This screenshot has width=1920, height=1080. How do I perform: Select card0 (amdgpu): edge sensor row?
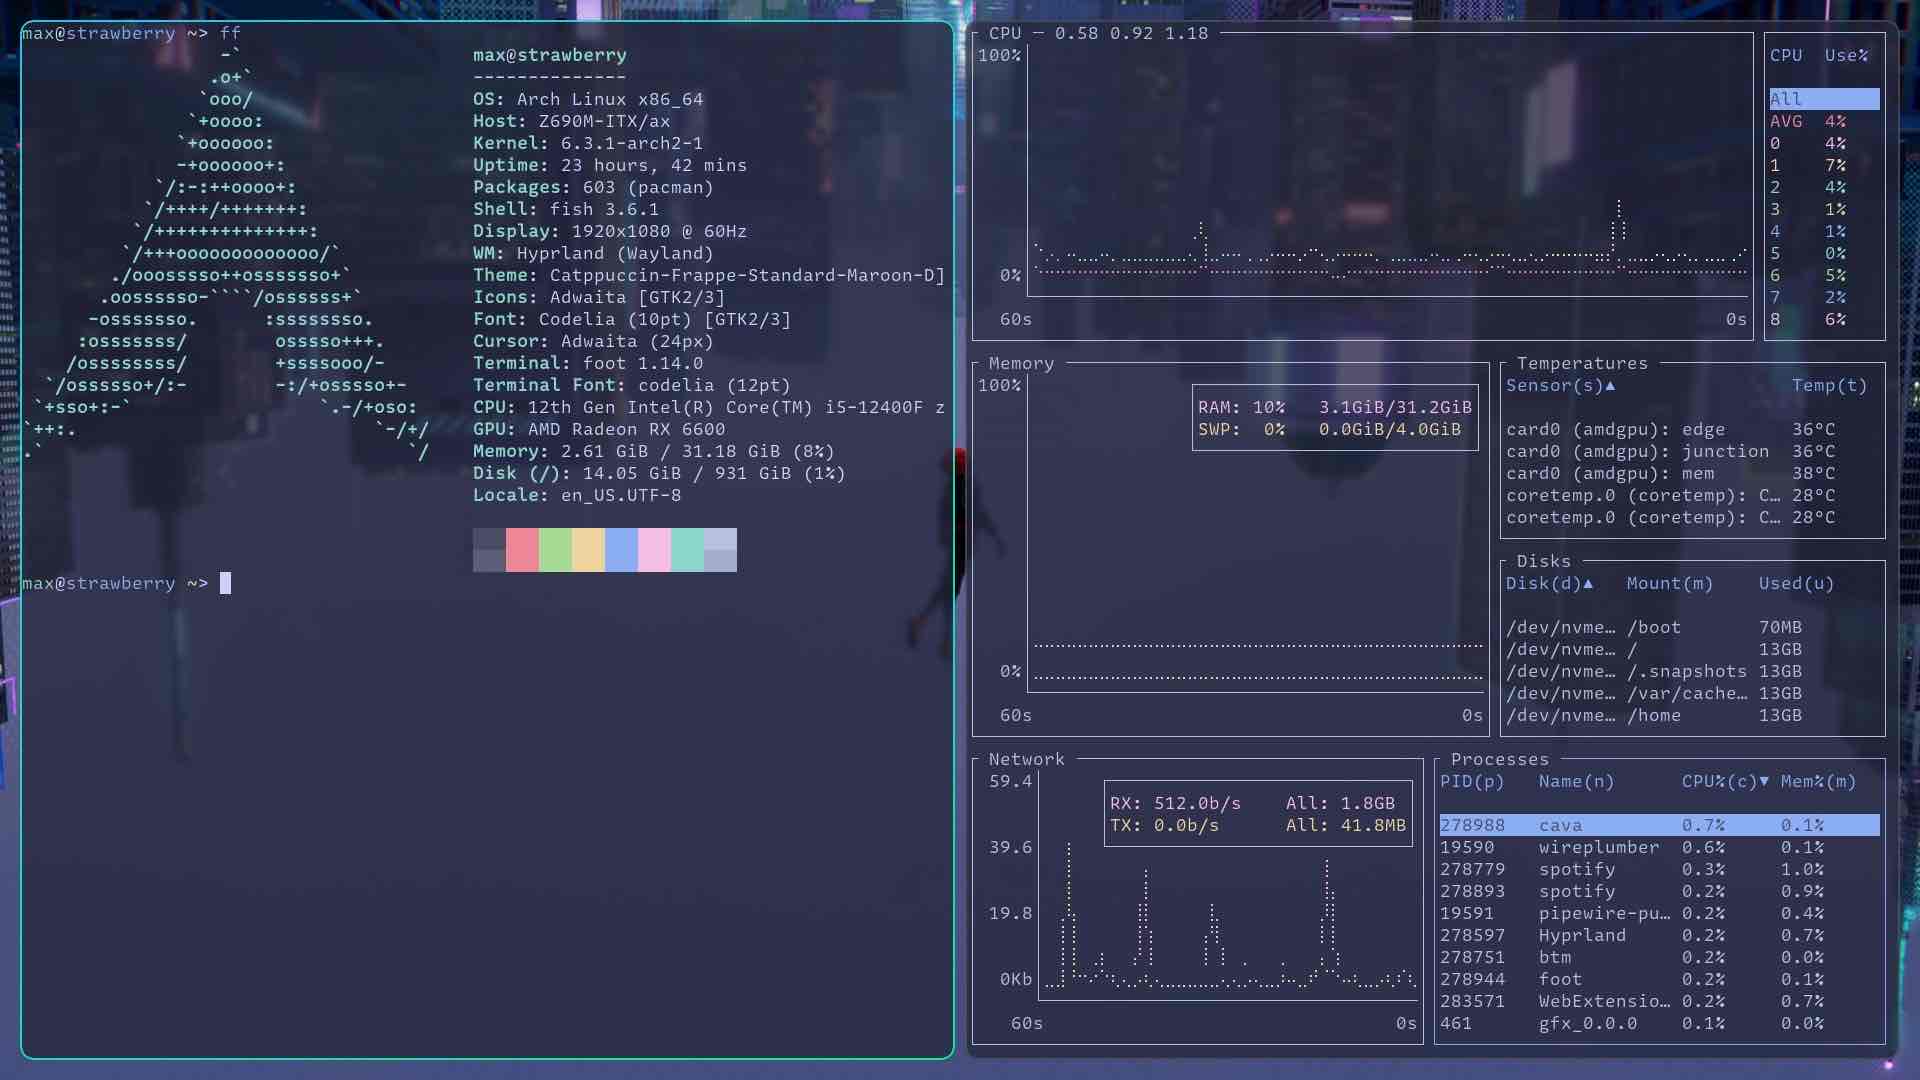1692,429
